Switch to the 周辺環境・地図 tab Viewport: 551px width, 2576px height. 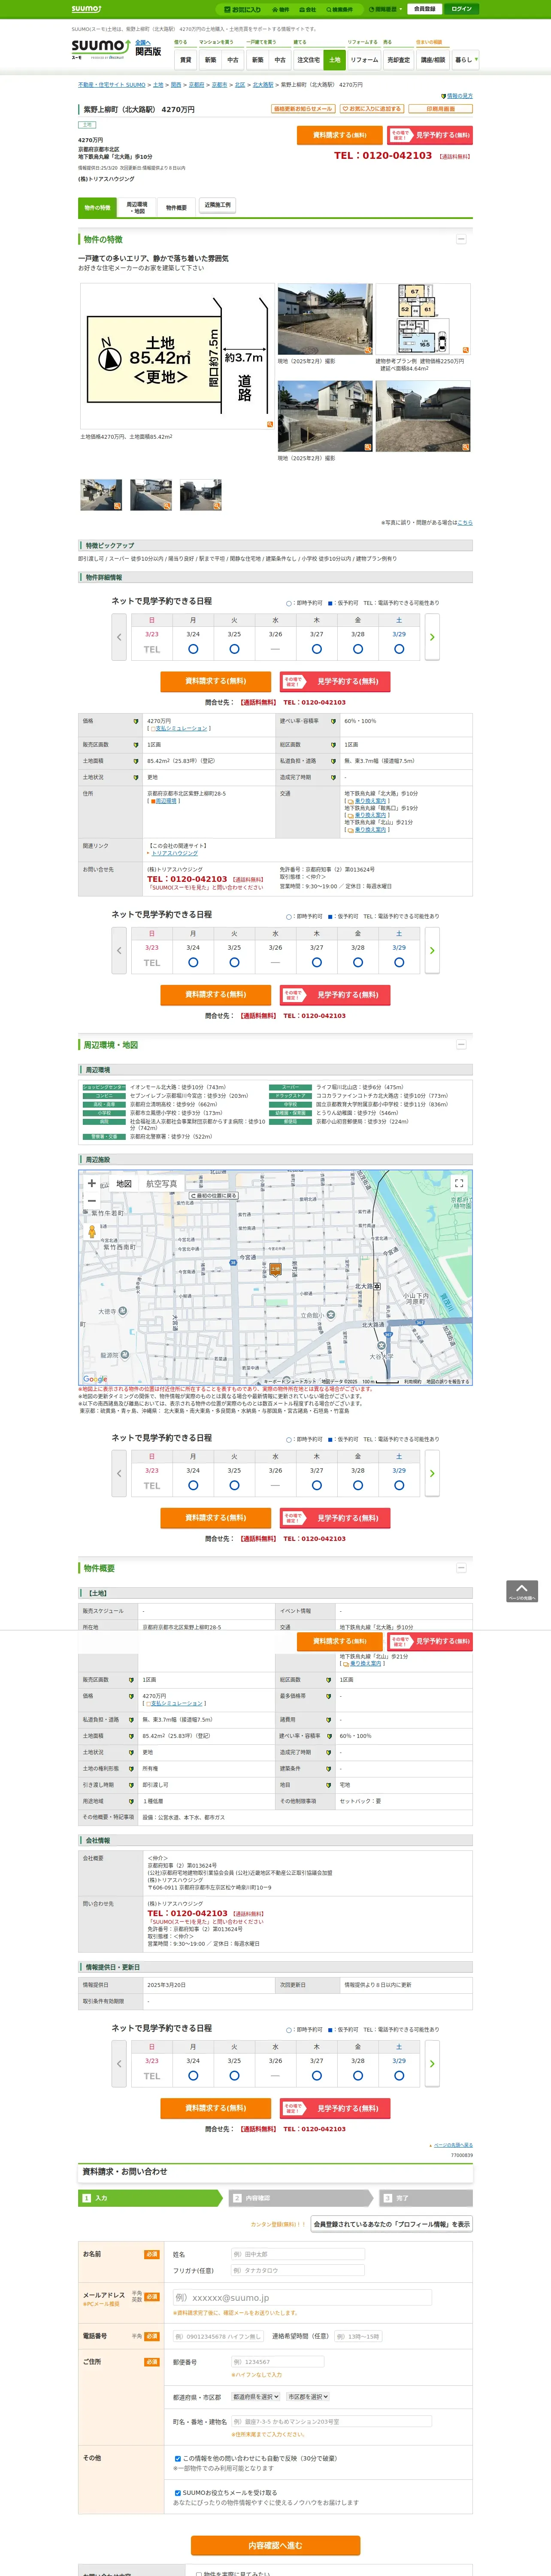tap(136, 208)
